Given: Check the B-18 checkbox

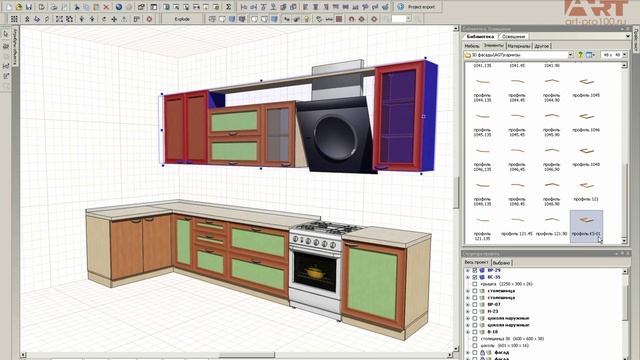Looking at the screenshot, I should (x=475, y=332).
